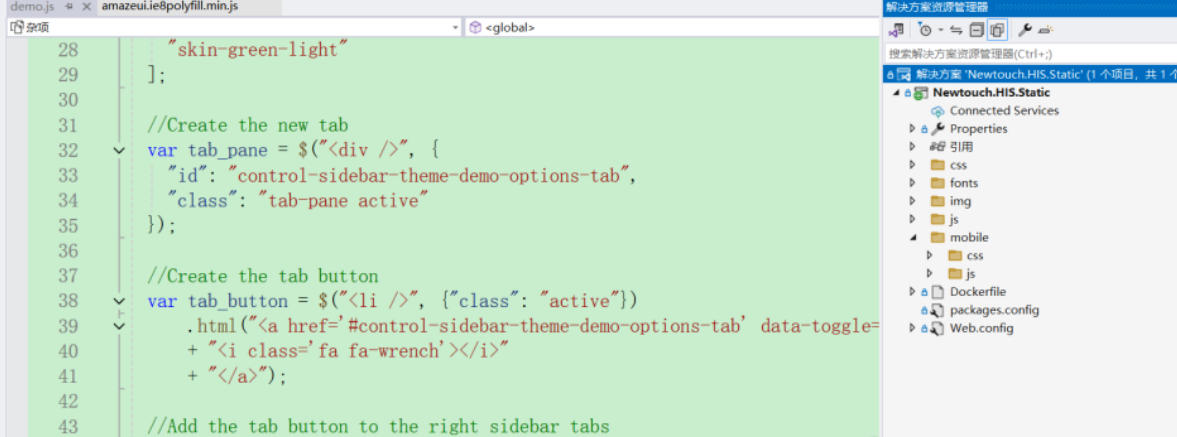The height and width of the screenshot is (437, 1177).
Task: Click the Connected Services cloud icon
Action: point(938,111)
